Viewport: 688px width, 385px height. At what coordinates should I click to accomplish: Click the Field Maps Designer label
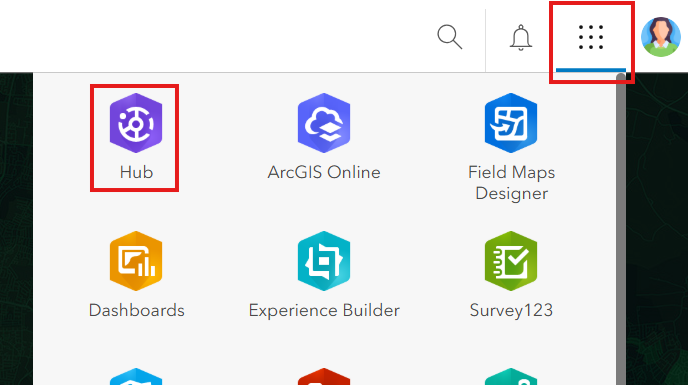512,183
